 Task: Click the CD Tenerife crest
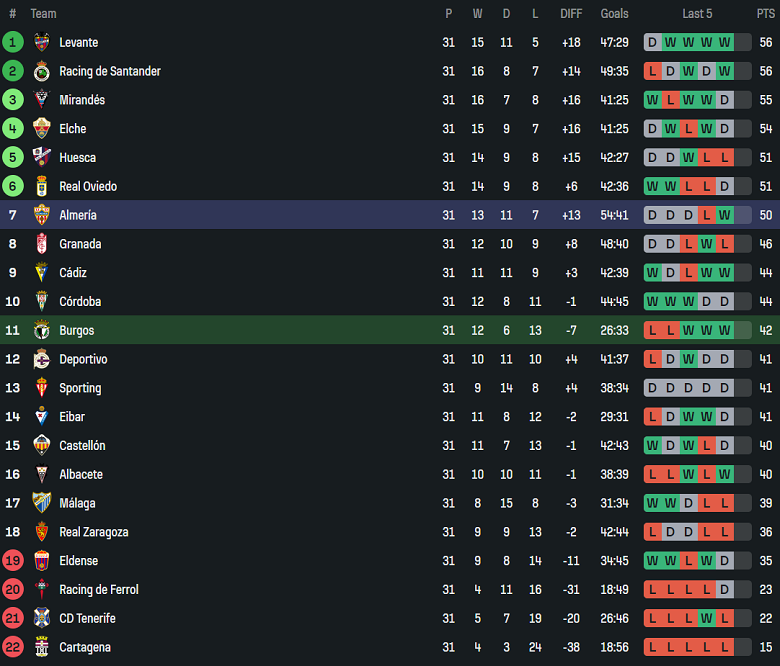pyautogui.click(x=42, y=618)
